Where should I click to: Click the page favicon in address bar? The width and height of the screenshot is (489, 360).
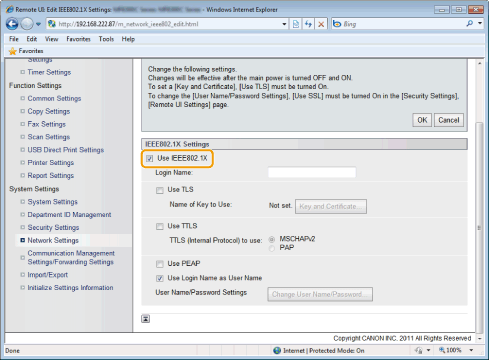coord(51,24)
